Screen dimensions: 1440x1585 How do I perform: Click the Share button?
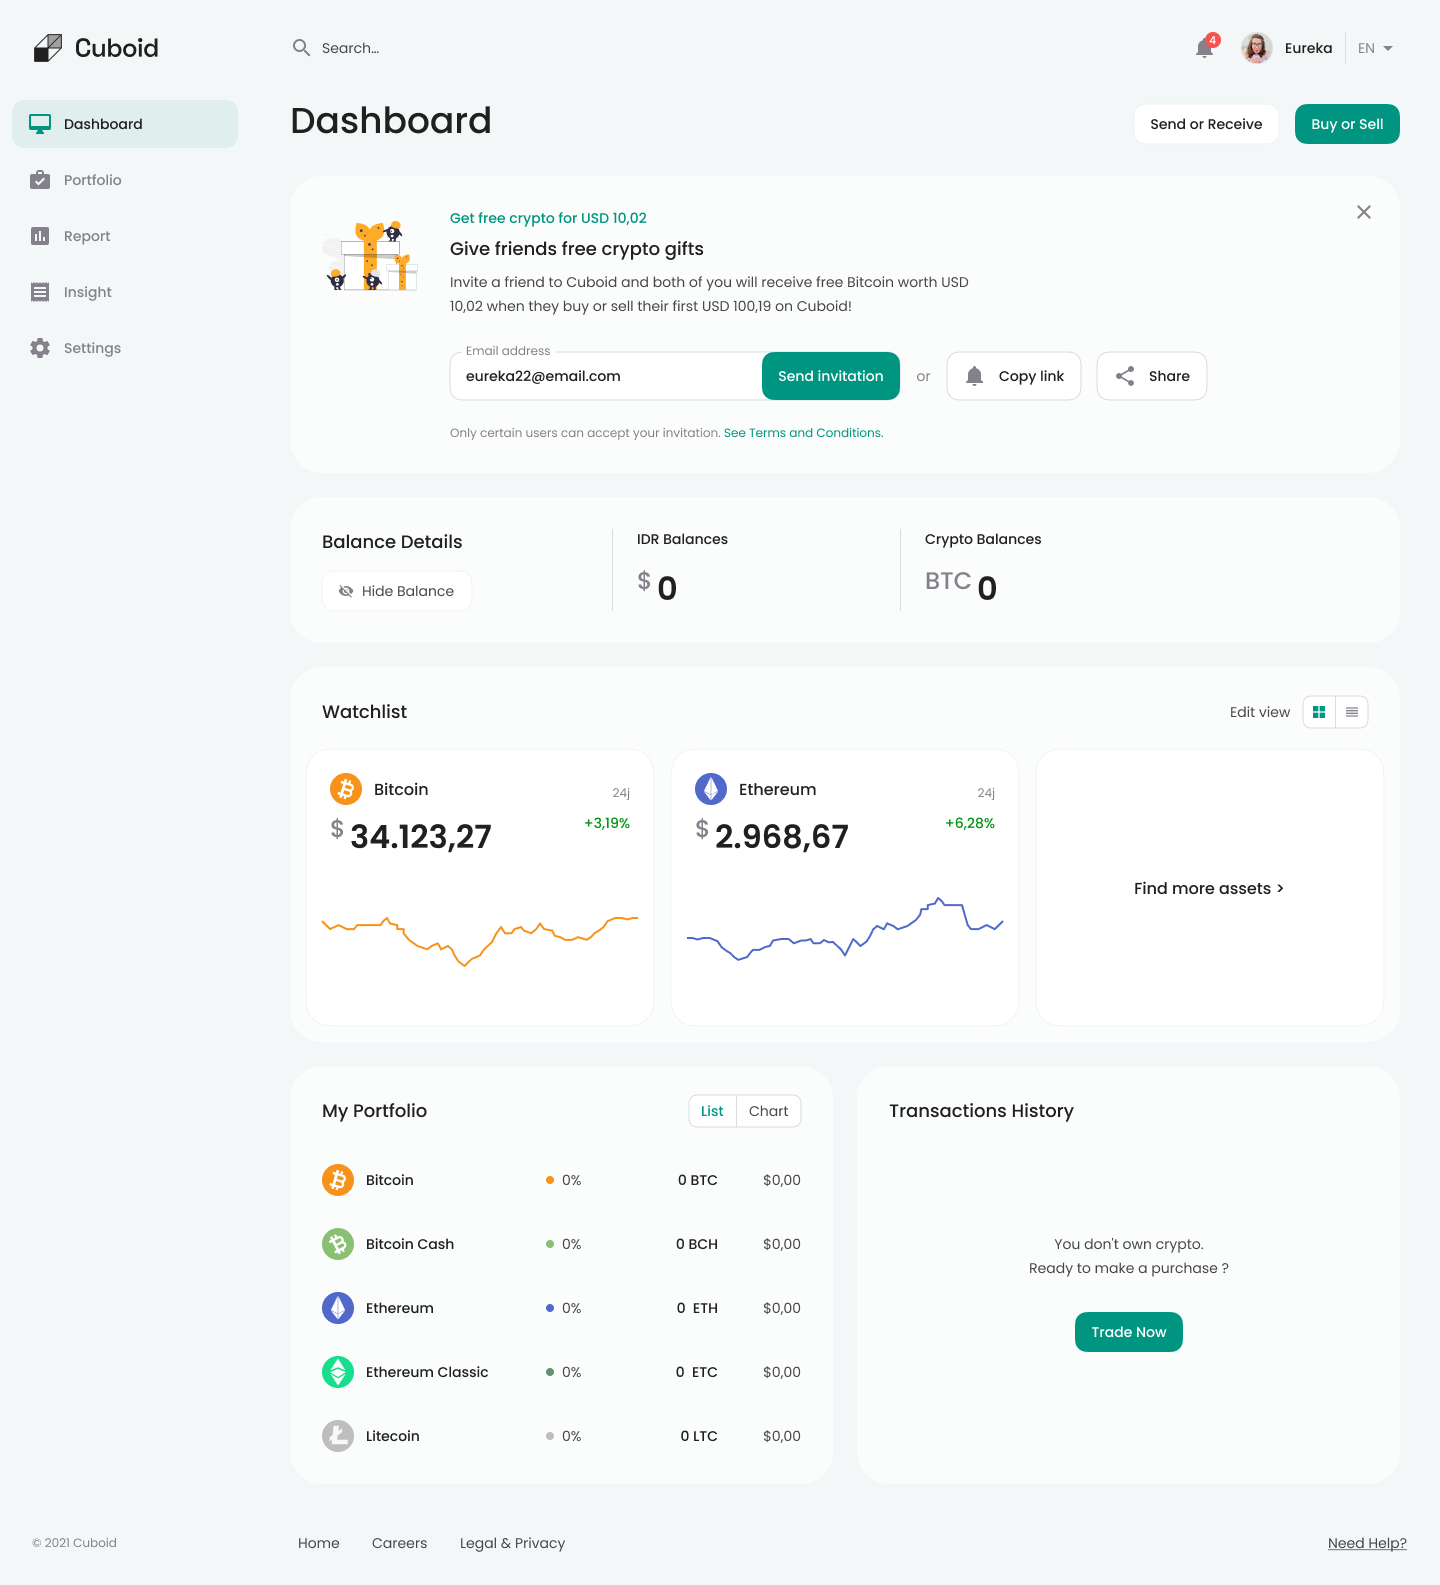[x=1152, y=376]
